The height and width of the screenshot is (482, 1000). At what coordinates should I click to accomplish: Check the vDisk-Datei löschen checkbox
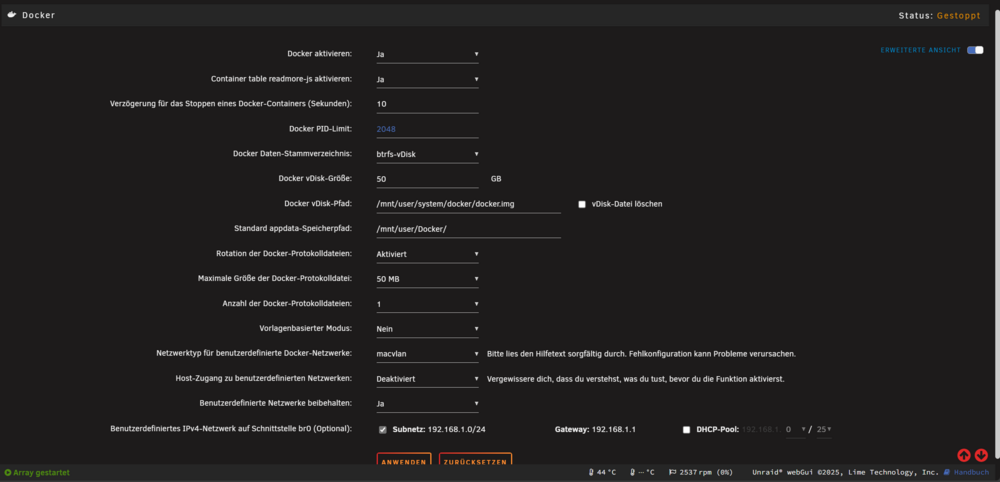pos(582,204)
